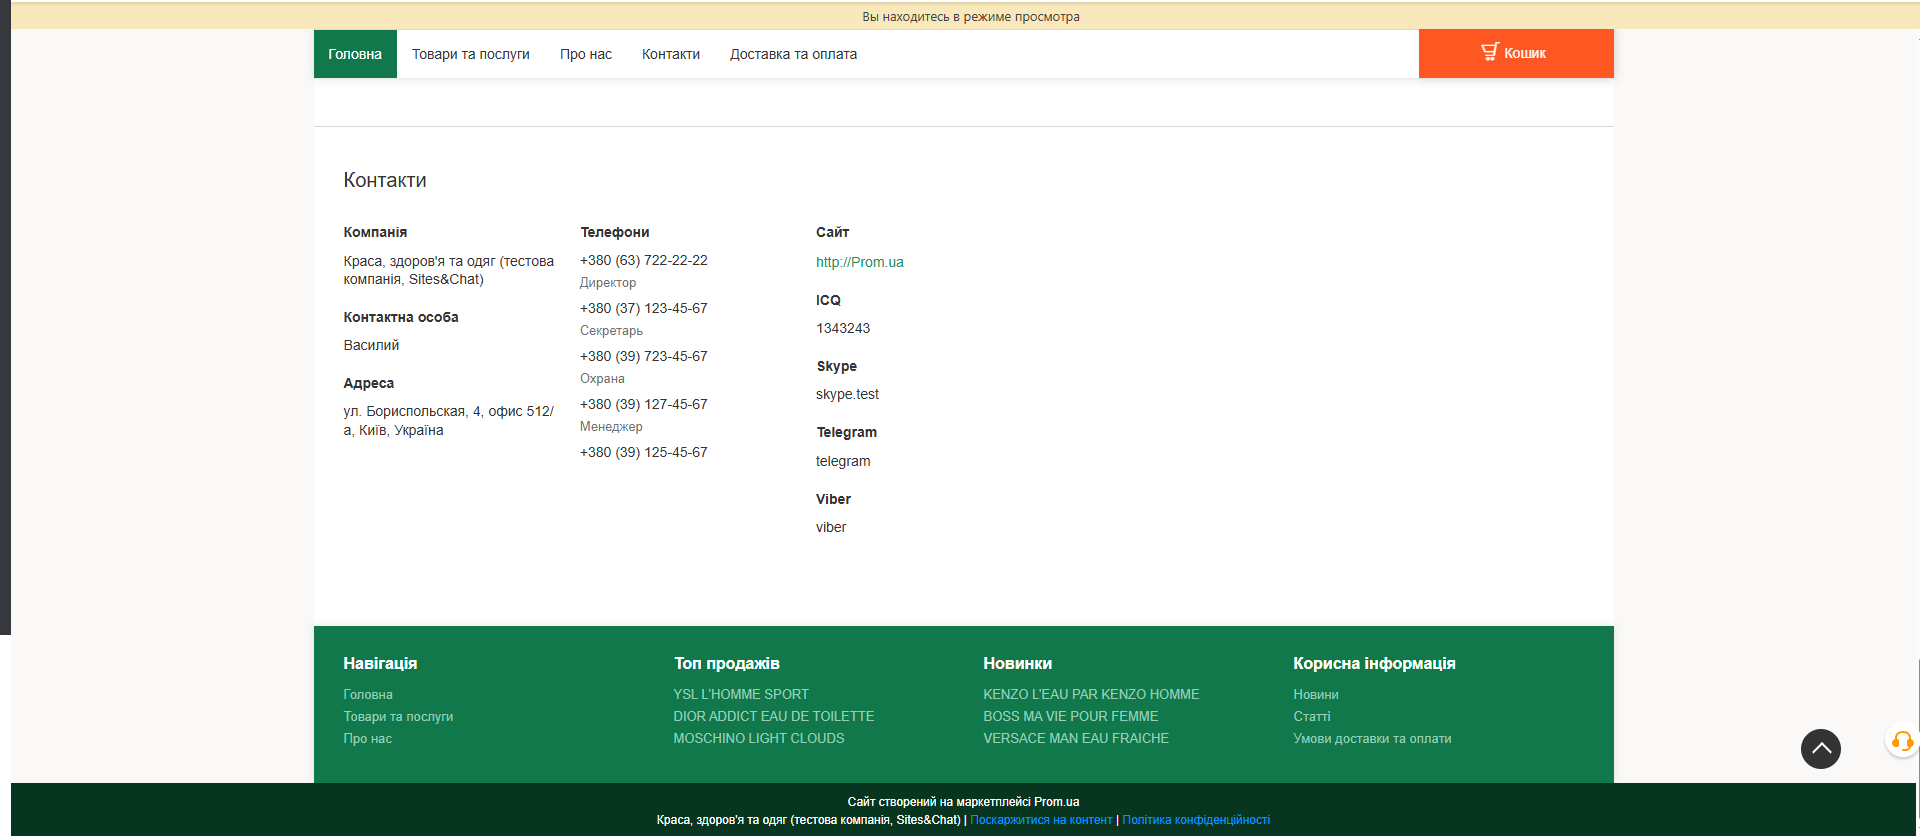Viewport: 1920px width, 836px height.
Task: Click footer Про нас link
Action: pos(367,738)
